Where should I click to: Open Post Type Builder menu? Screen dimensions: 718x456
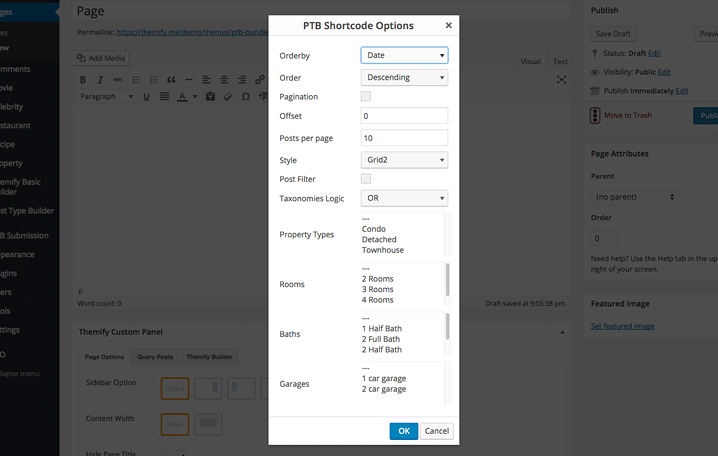(28, 211)
